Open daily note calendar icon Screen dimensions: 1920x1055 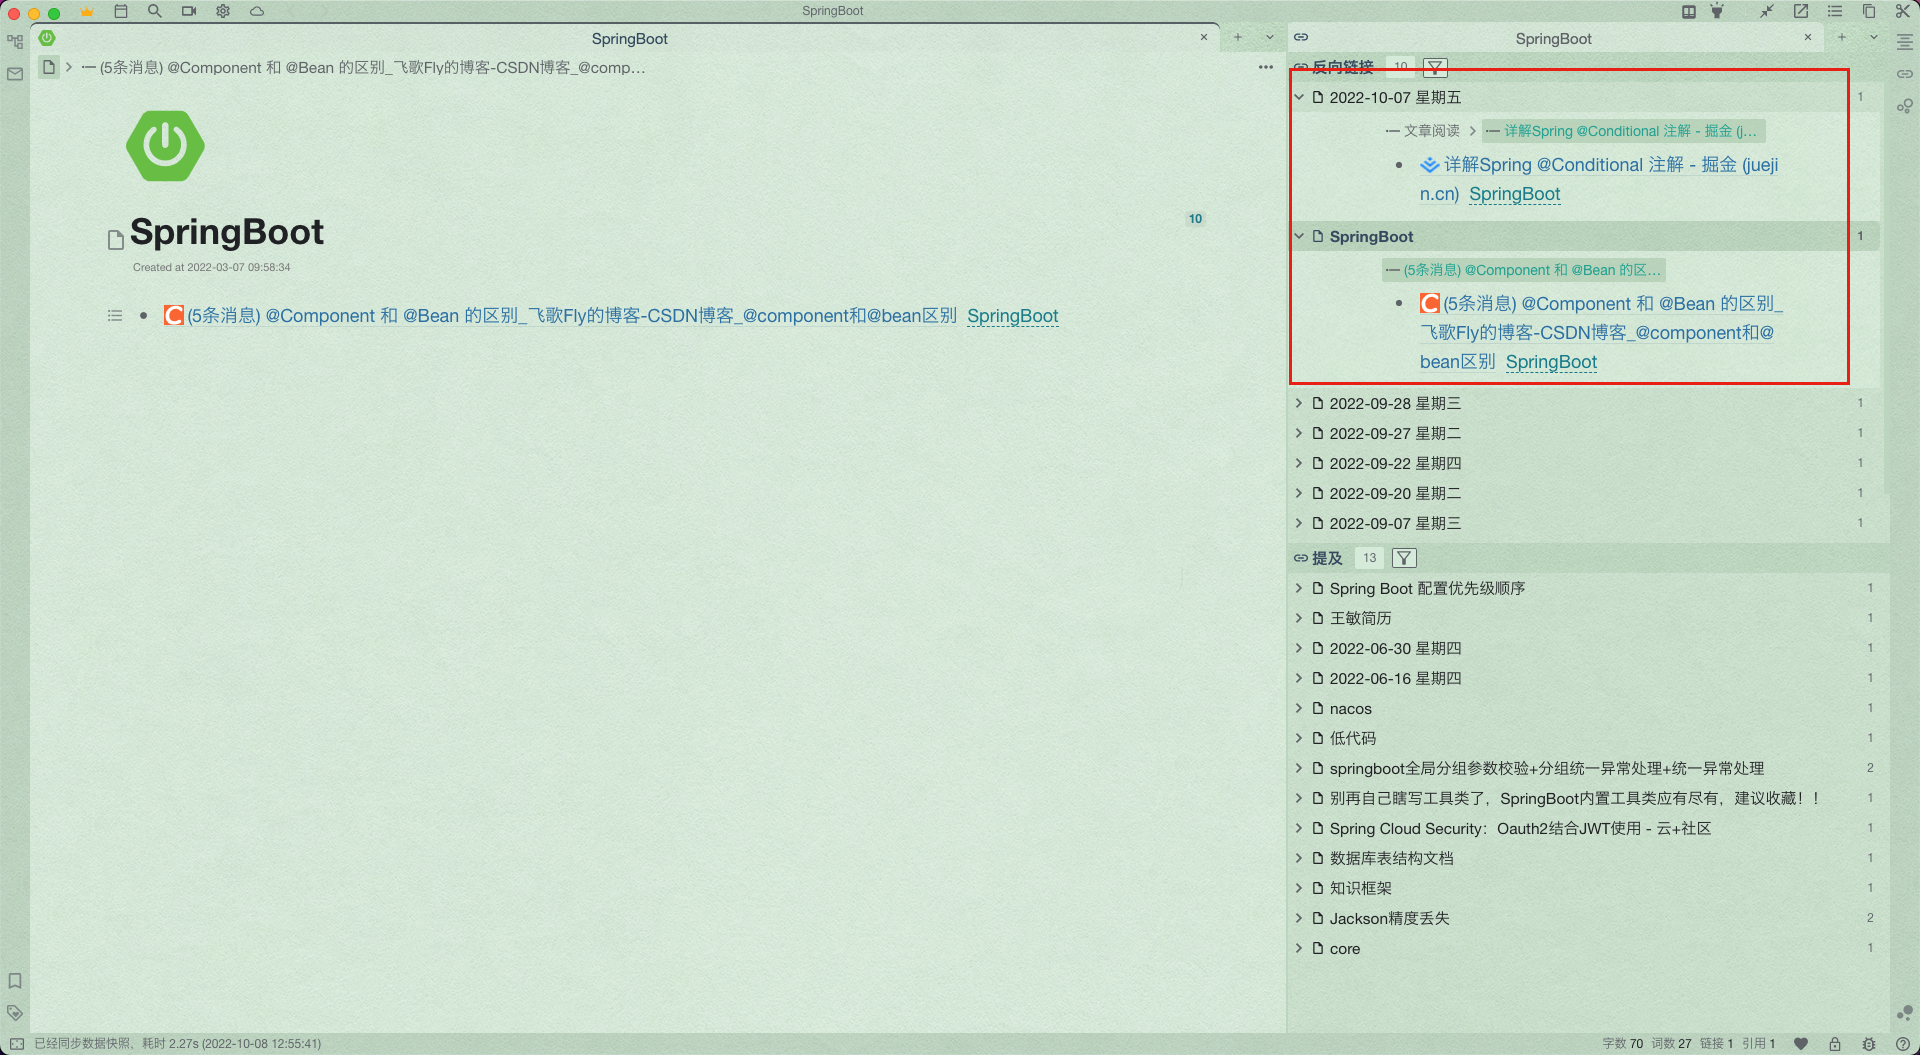point(121,11)
